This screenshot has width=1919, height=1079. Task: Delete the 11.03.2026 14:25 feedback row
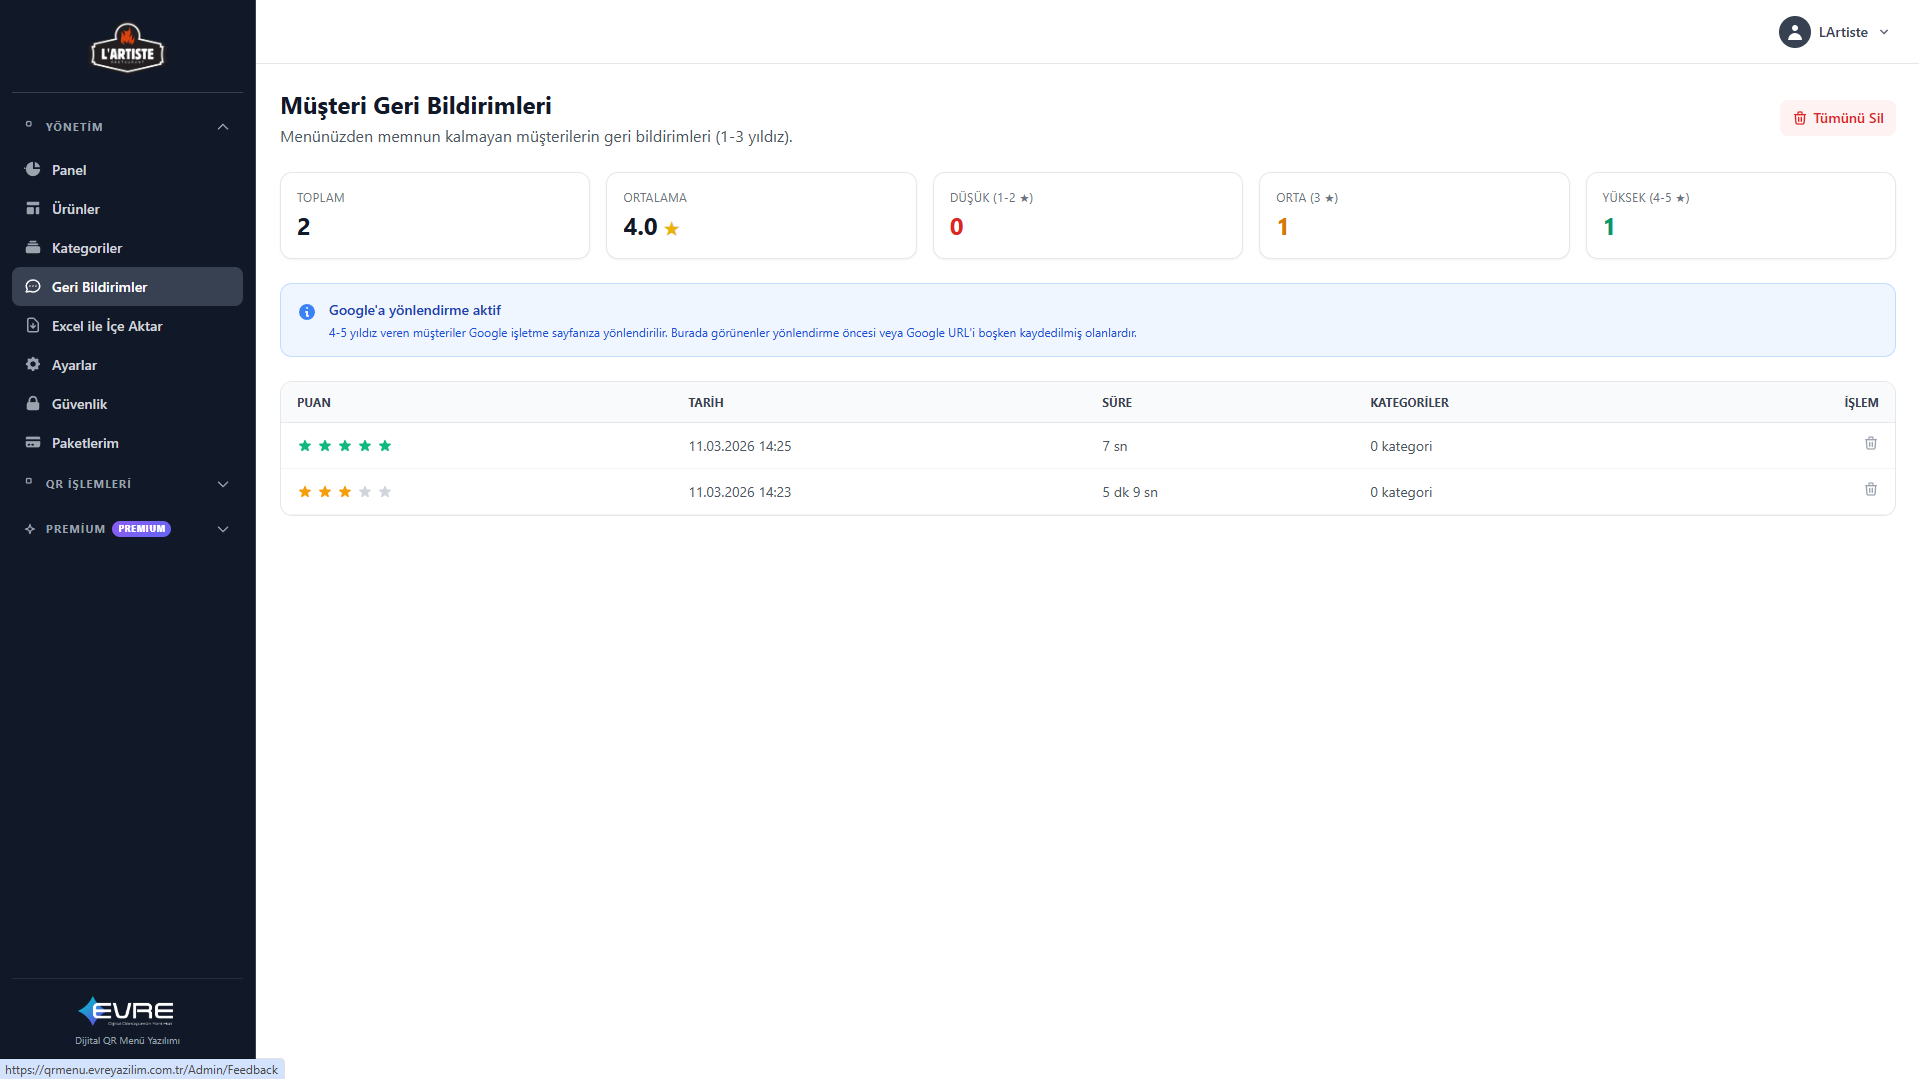point(1870,443)
